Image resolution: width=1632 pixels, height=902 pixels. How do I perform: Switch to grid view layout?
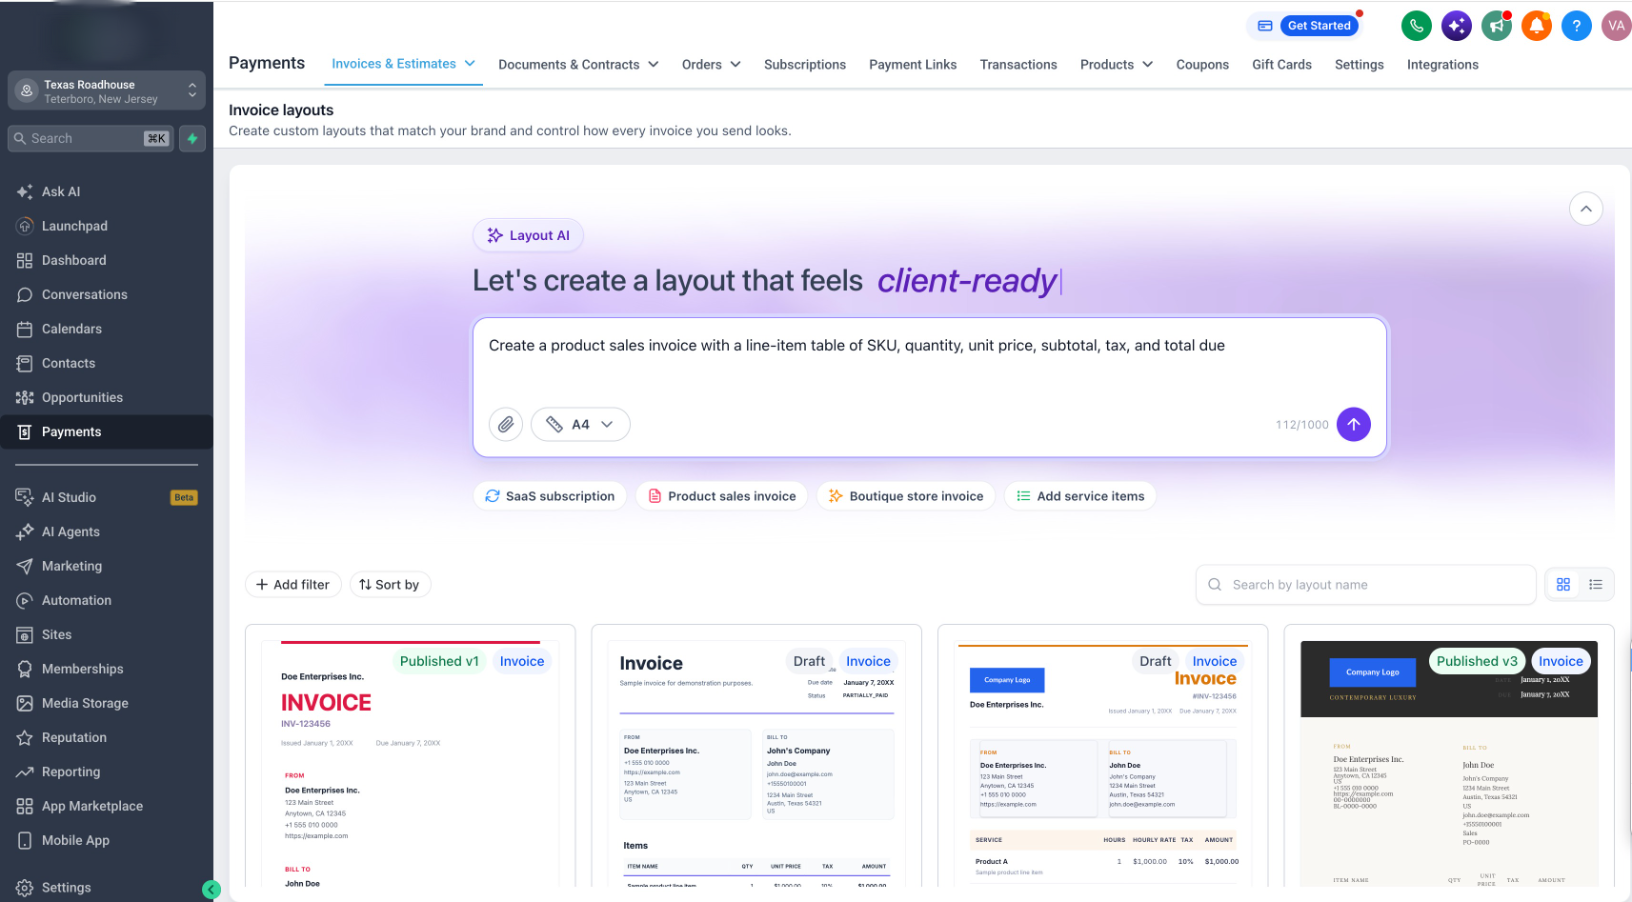click(1563, 585)
